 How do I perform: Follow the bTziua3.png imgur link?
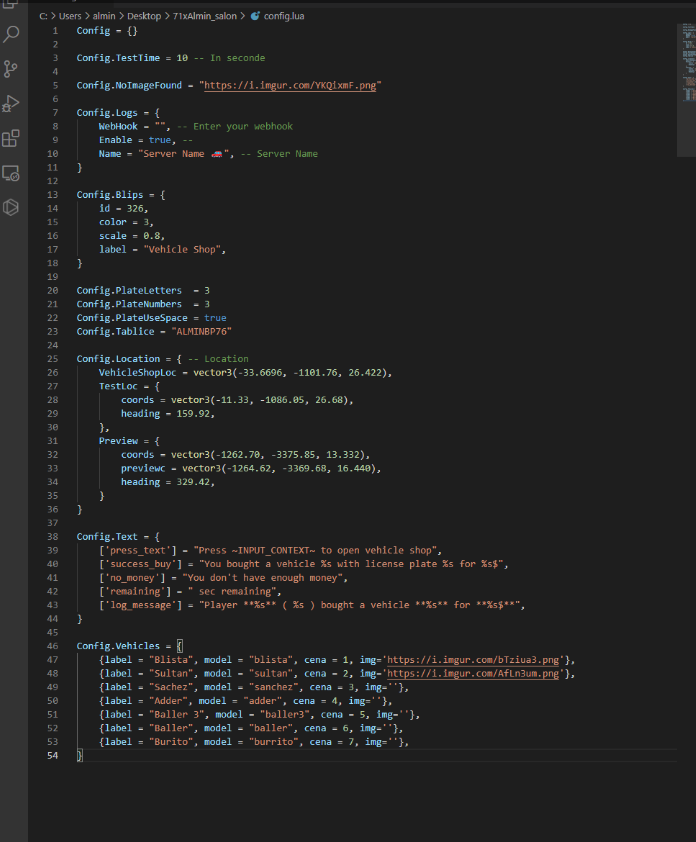473,660
